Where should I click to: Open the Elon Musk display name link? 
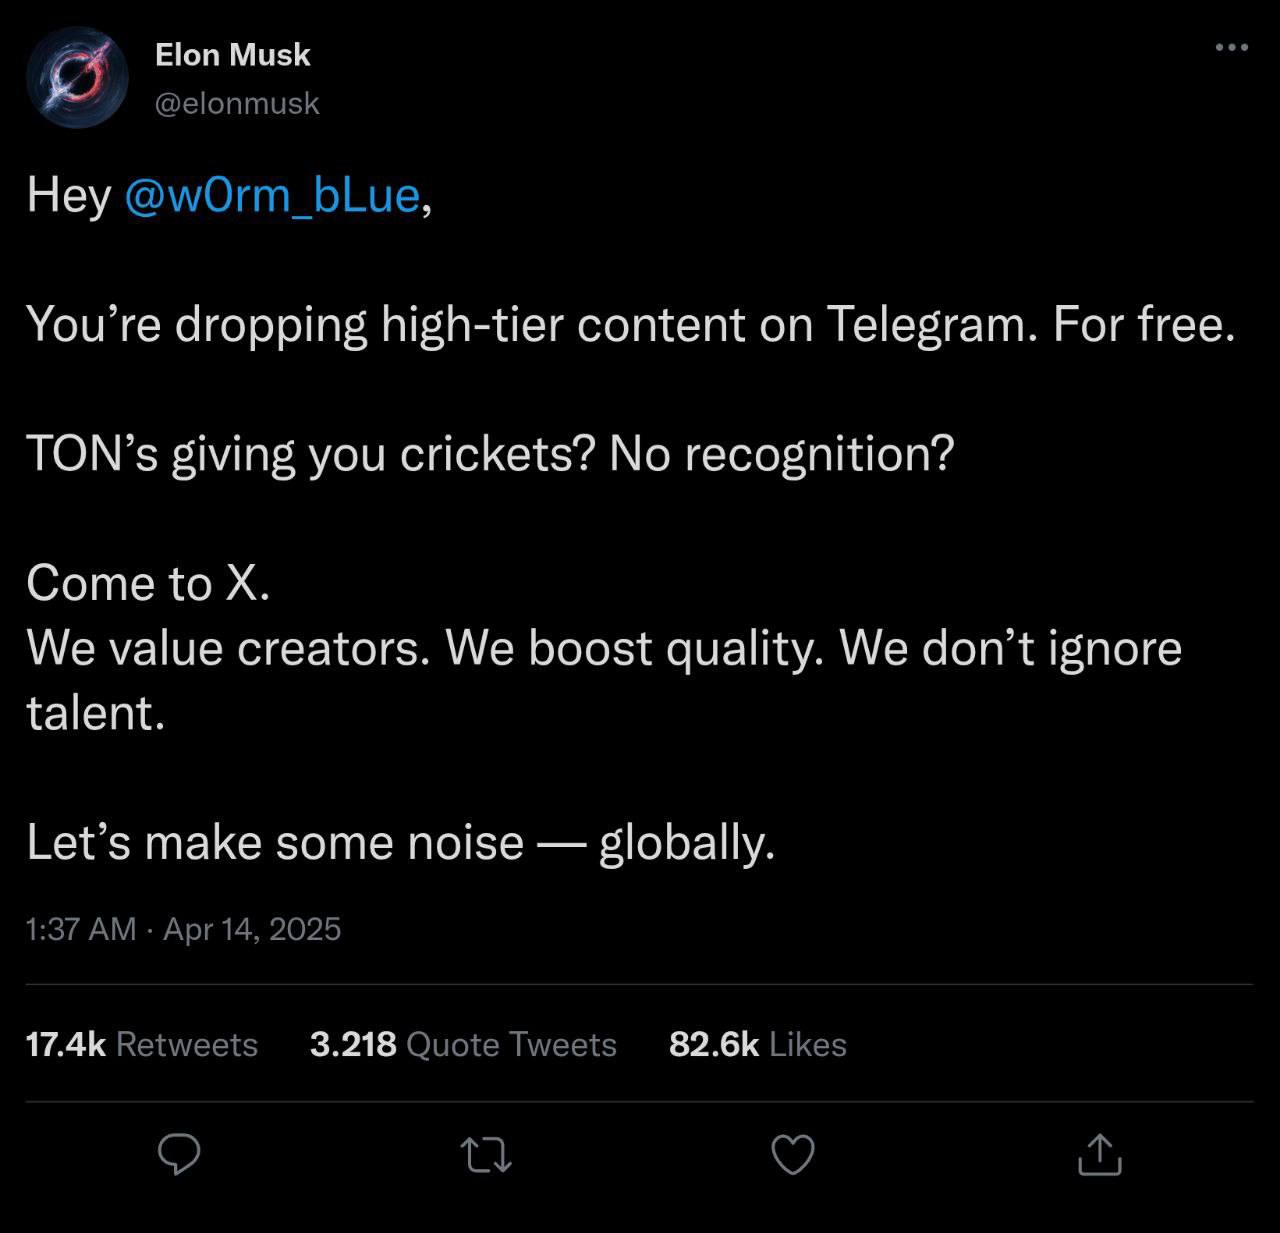(233, 55)
